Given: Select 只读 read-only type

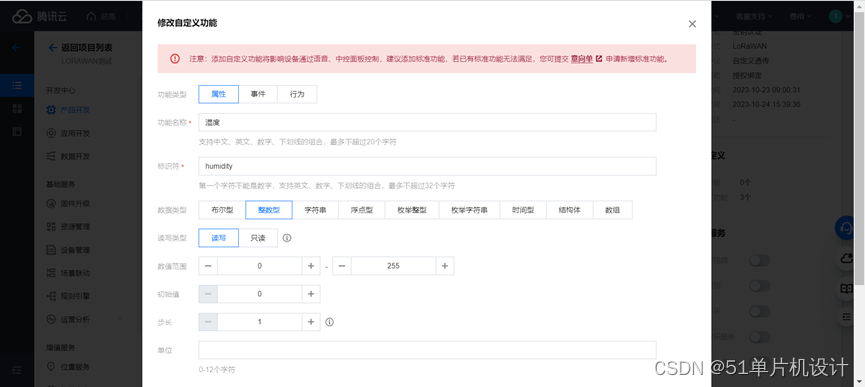Looking at the screenshot, I should point(258,238).
